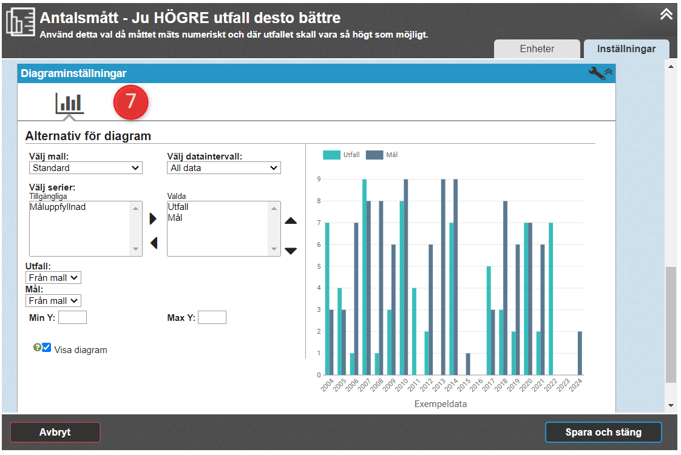Viewport: 681px width, 455px height.
Task: Click the red number 7 badge
Action: 131,102
